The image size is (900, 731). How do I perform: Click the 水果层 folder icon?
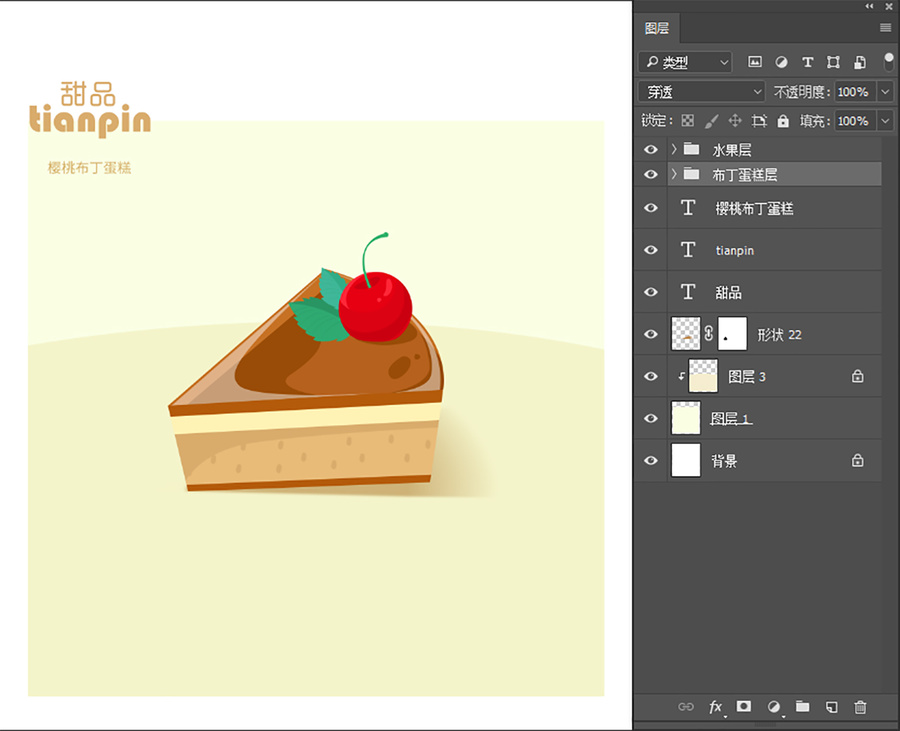click(692, 149)
